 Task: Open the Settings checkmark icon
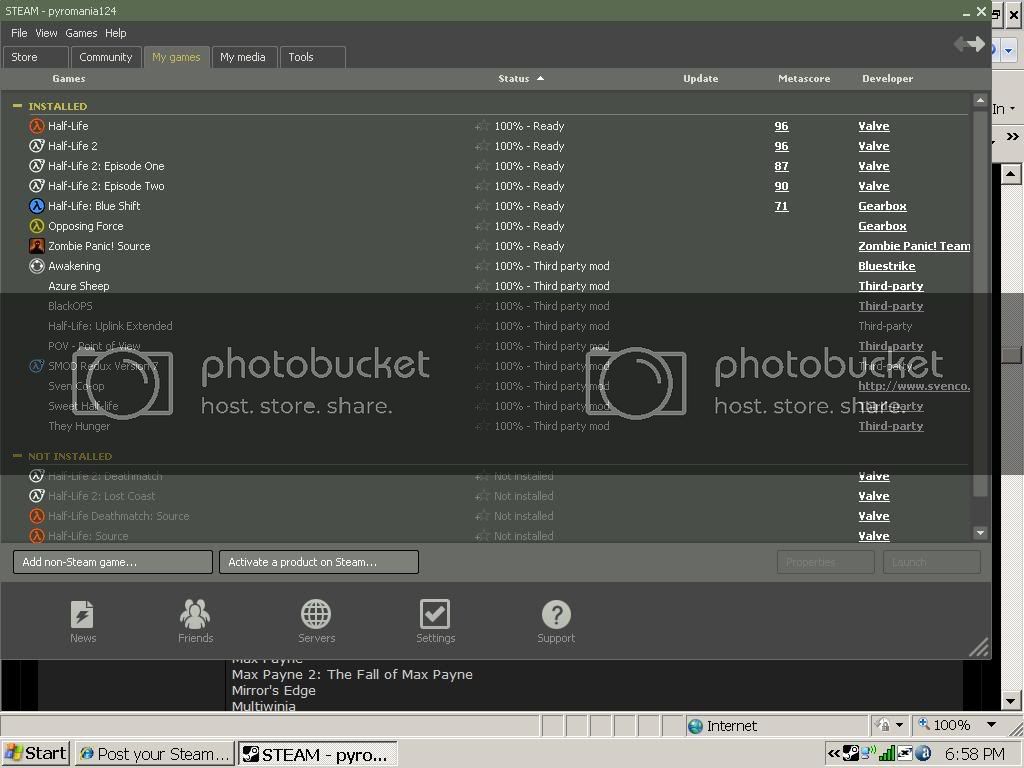(x=435, y=614)
